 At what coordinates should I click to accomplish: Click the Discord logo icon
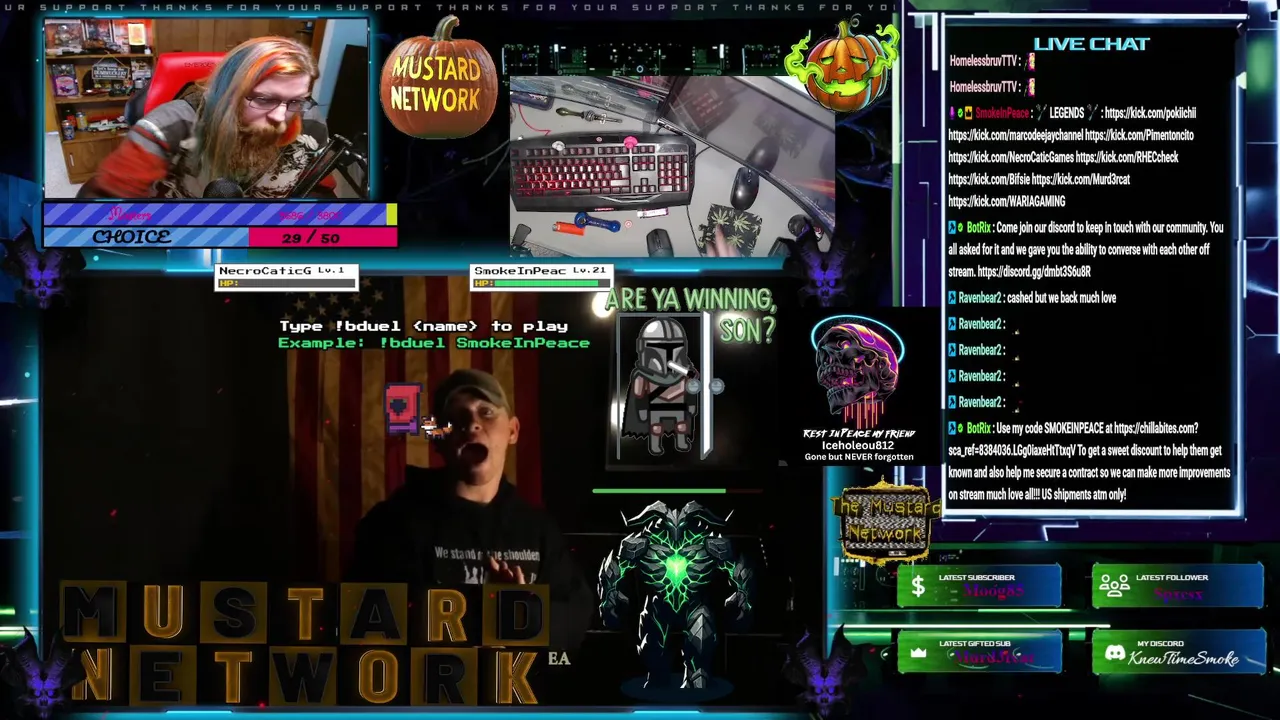[x=1115, y=654]
